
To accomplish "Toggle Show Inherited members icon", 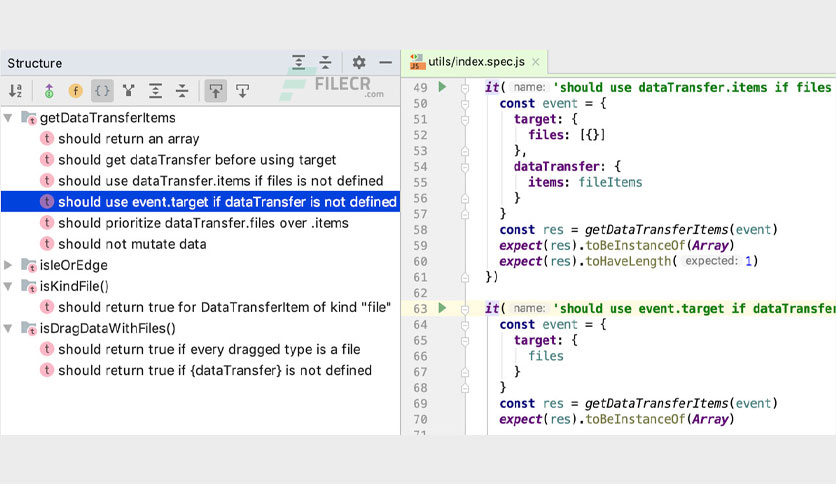I will [49, 91].
